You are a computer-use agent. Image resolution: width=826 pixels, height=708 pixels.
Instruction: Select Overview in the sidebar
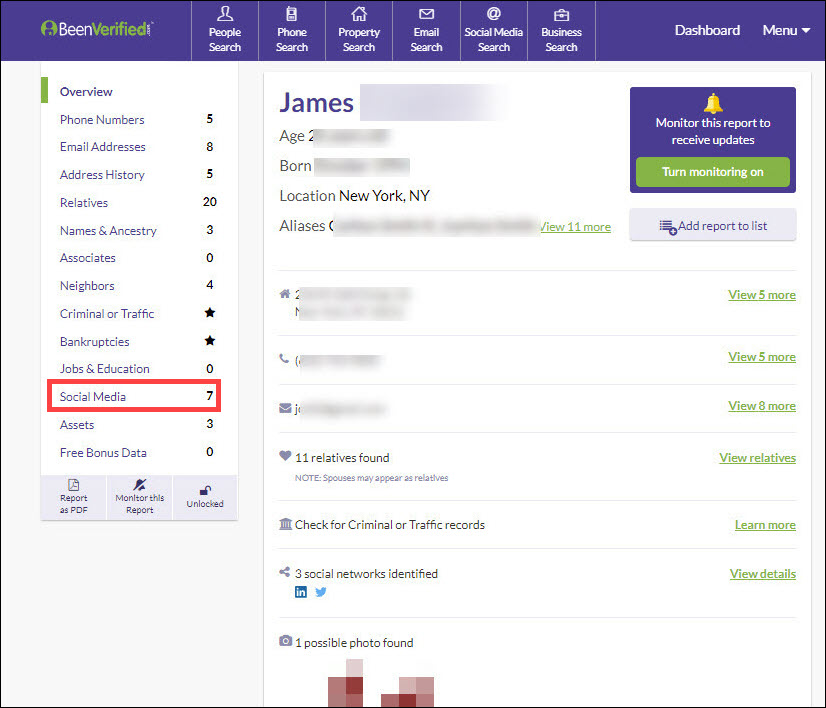tap(86, 92)
